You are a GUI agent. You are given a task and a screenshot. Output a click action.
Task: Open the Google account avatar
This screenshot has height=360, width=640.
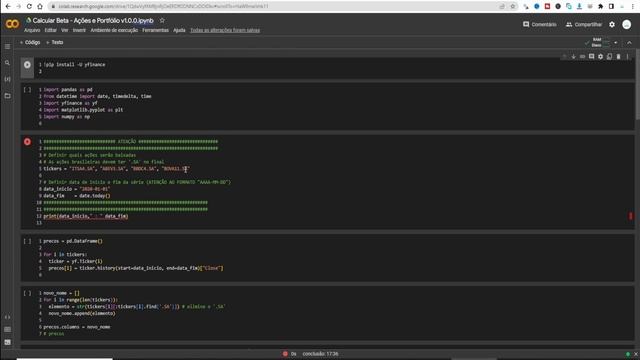tap(627, 24)
